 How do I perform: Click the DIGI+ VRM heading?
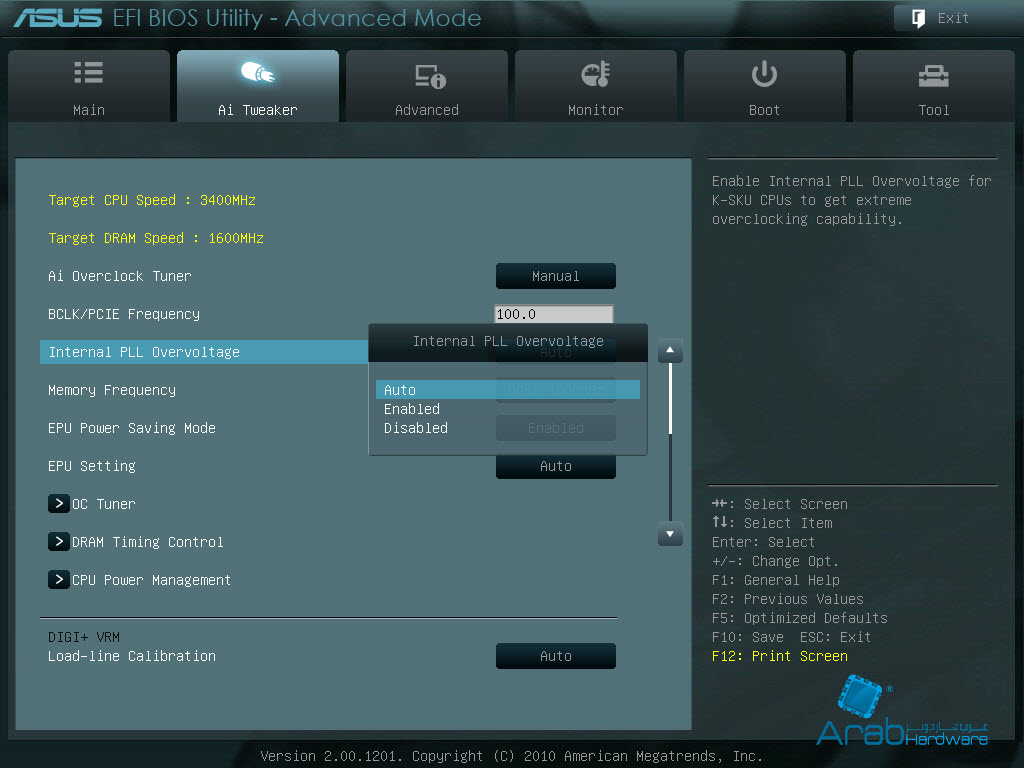point(84,637)
